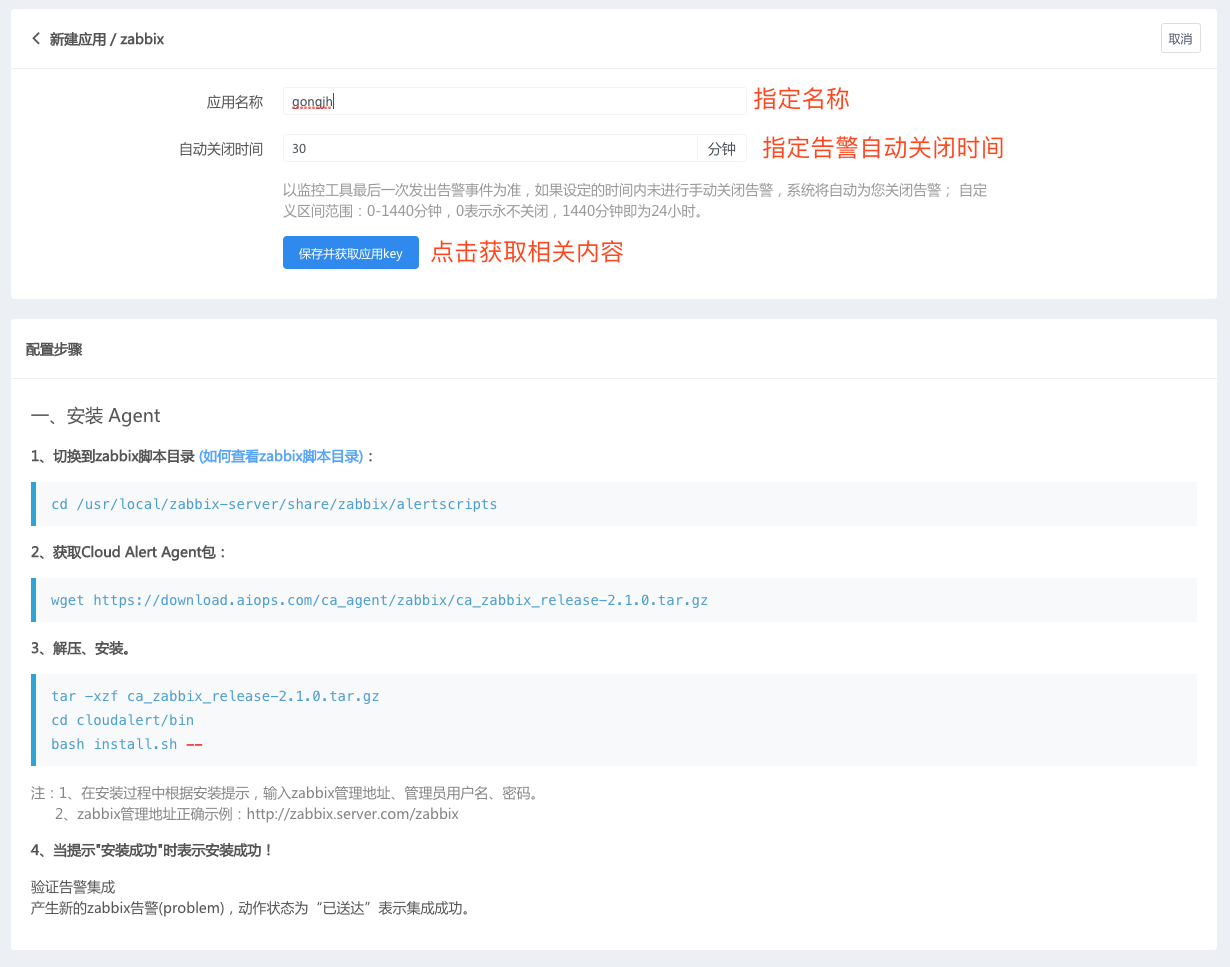Click the tar -xzf command line
This screenshot has height=967, width=1230.
tap(215, 696)
